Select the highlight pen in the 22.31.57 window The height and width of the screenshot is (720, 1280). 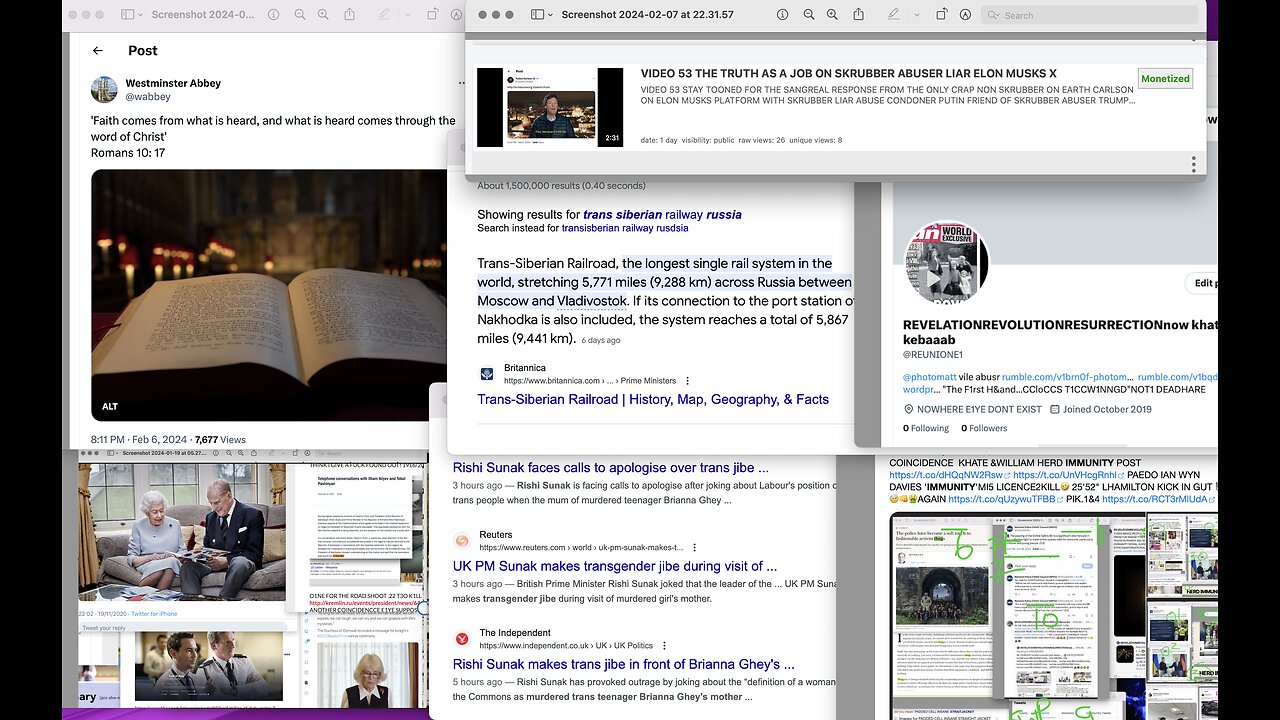893,15
